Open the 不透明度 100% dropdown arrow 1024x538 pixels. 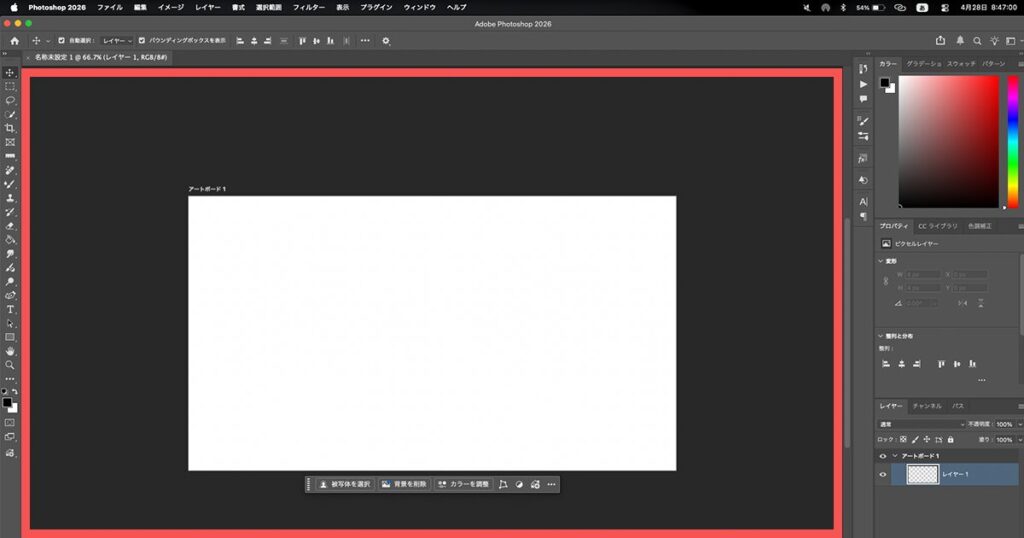pos(1020,424)
